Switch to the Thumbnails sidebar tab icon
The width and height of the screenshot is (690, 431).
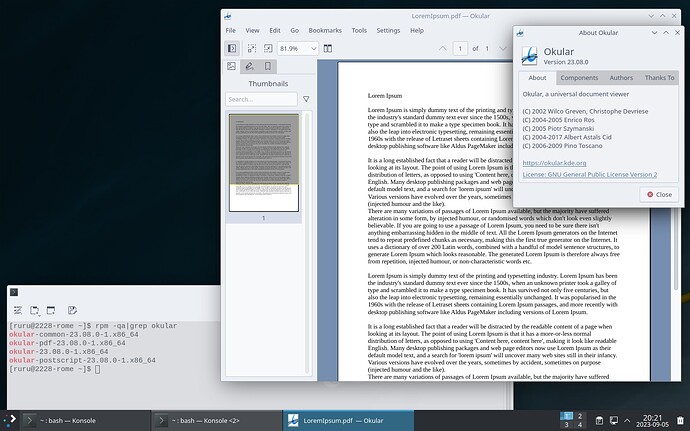coord(231,66)
